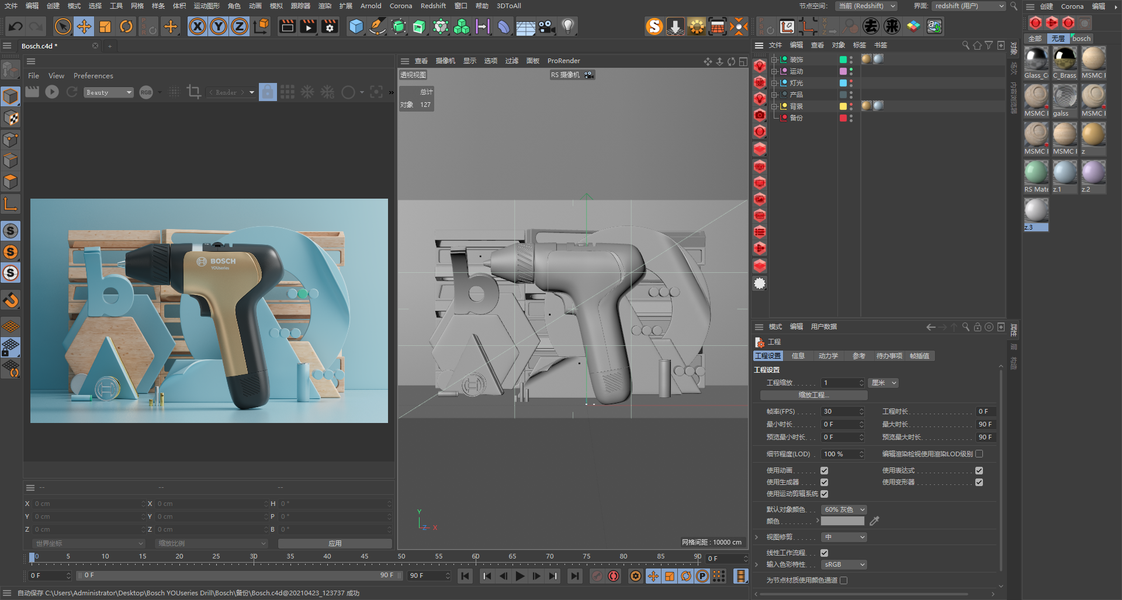
Task: Uncheck 使用运动剪辑系统 checkbox
Action: [x=824, y=493]
